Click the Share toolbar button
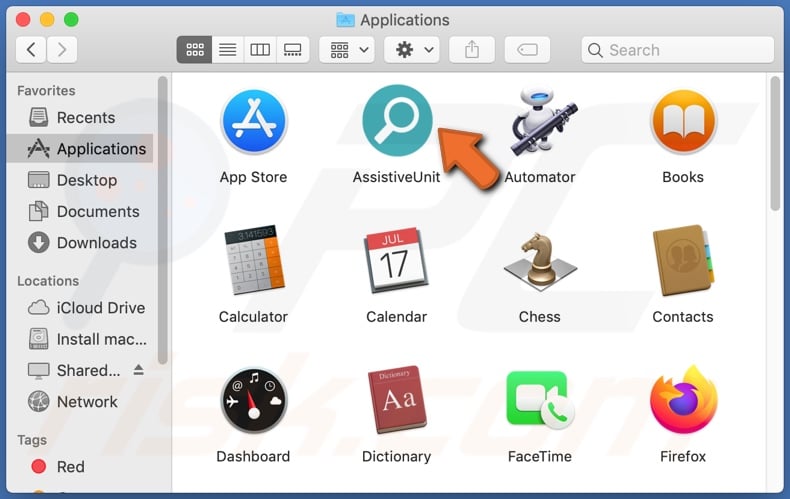This screenshot has height=499, width=790. [x=472, y=50]
